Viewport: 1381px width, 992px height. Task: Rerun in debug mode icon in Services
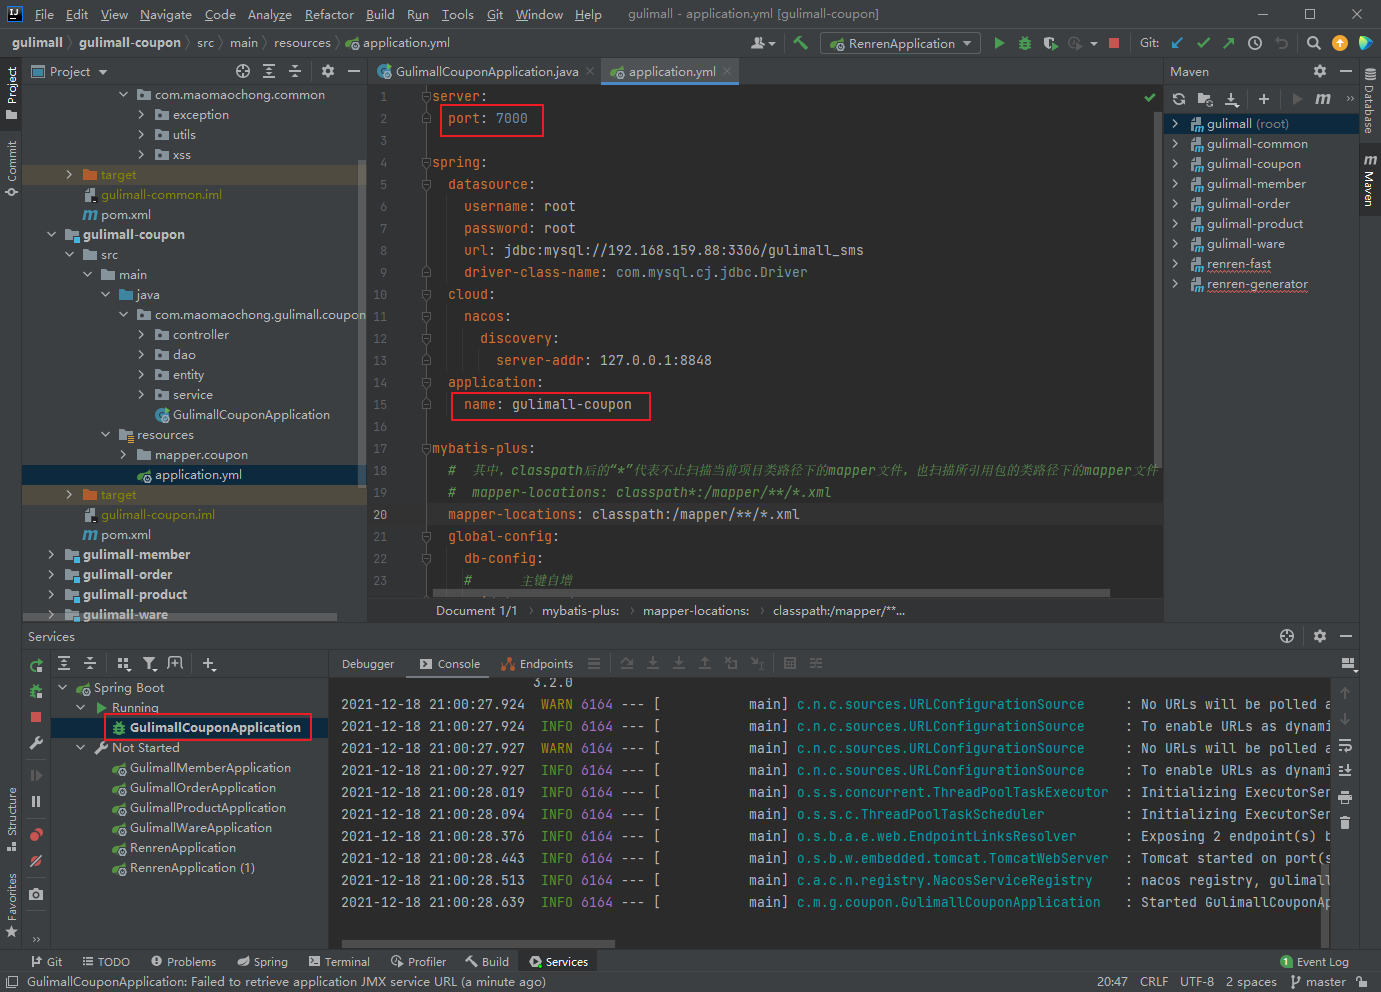click(x=36, y=691)
